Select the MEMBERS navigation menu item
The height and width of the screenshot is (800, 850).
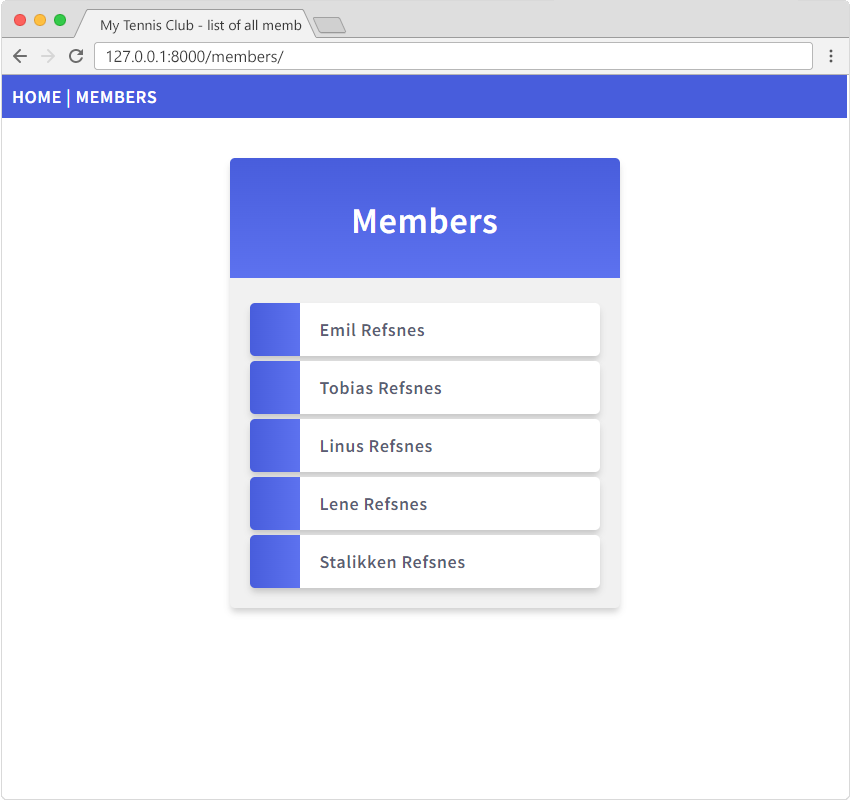(116, 97)
